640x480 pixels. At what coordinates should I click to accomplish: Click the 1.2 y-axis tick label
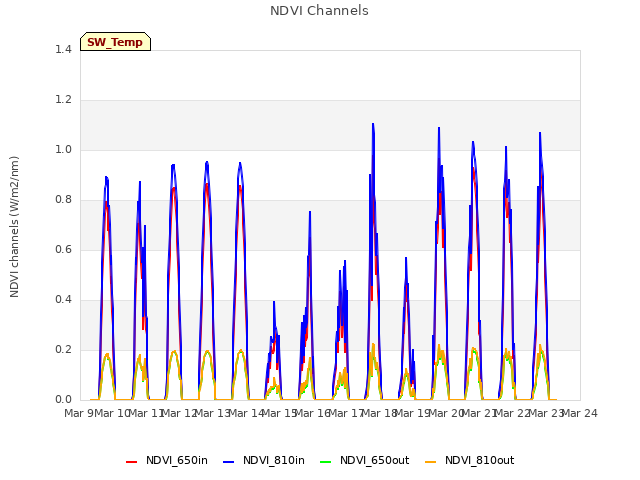pyautogui.click(x=63, y=100)
